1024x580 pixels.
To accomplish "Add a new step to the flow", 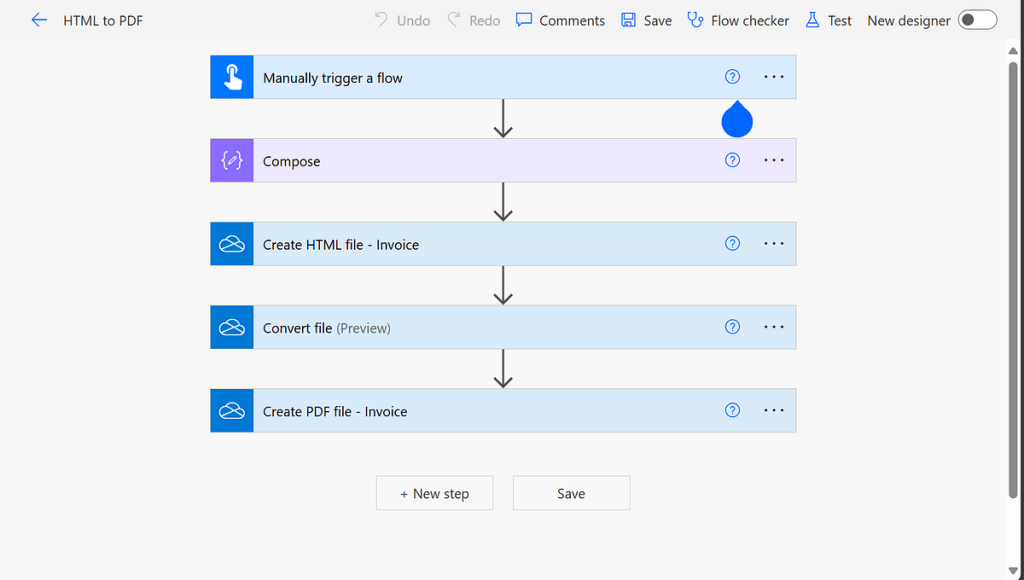I will click(x=434, y=493).
